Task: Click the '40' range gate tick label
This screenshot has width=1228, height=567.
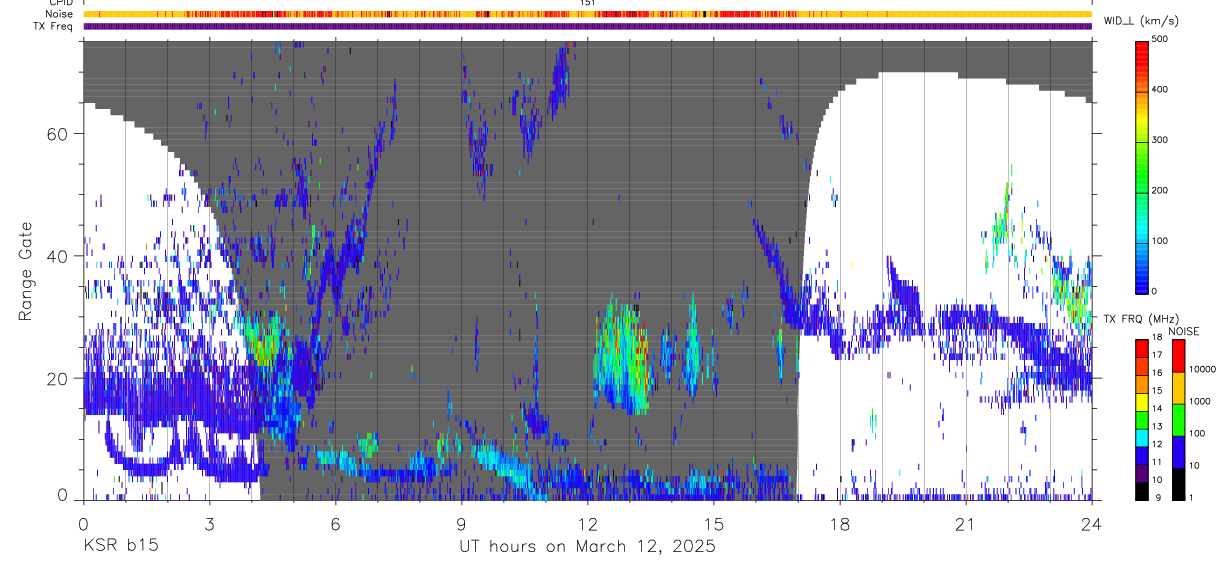Action: pos(55,256)
